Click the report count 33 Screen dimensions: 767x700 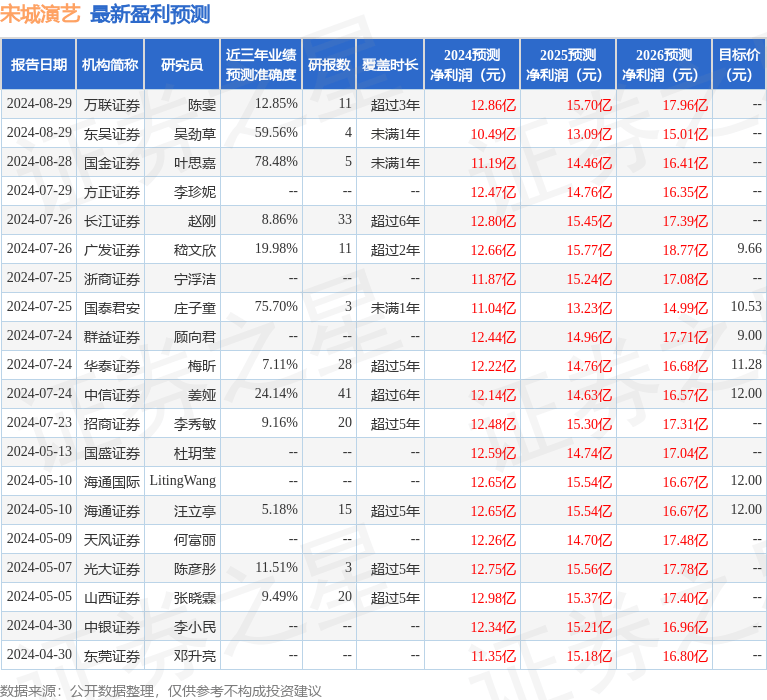tap(345, 219)
